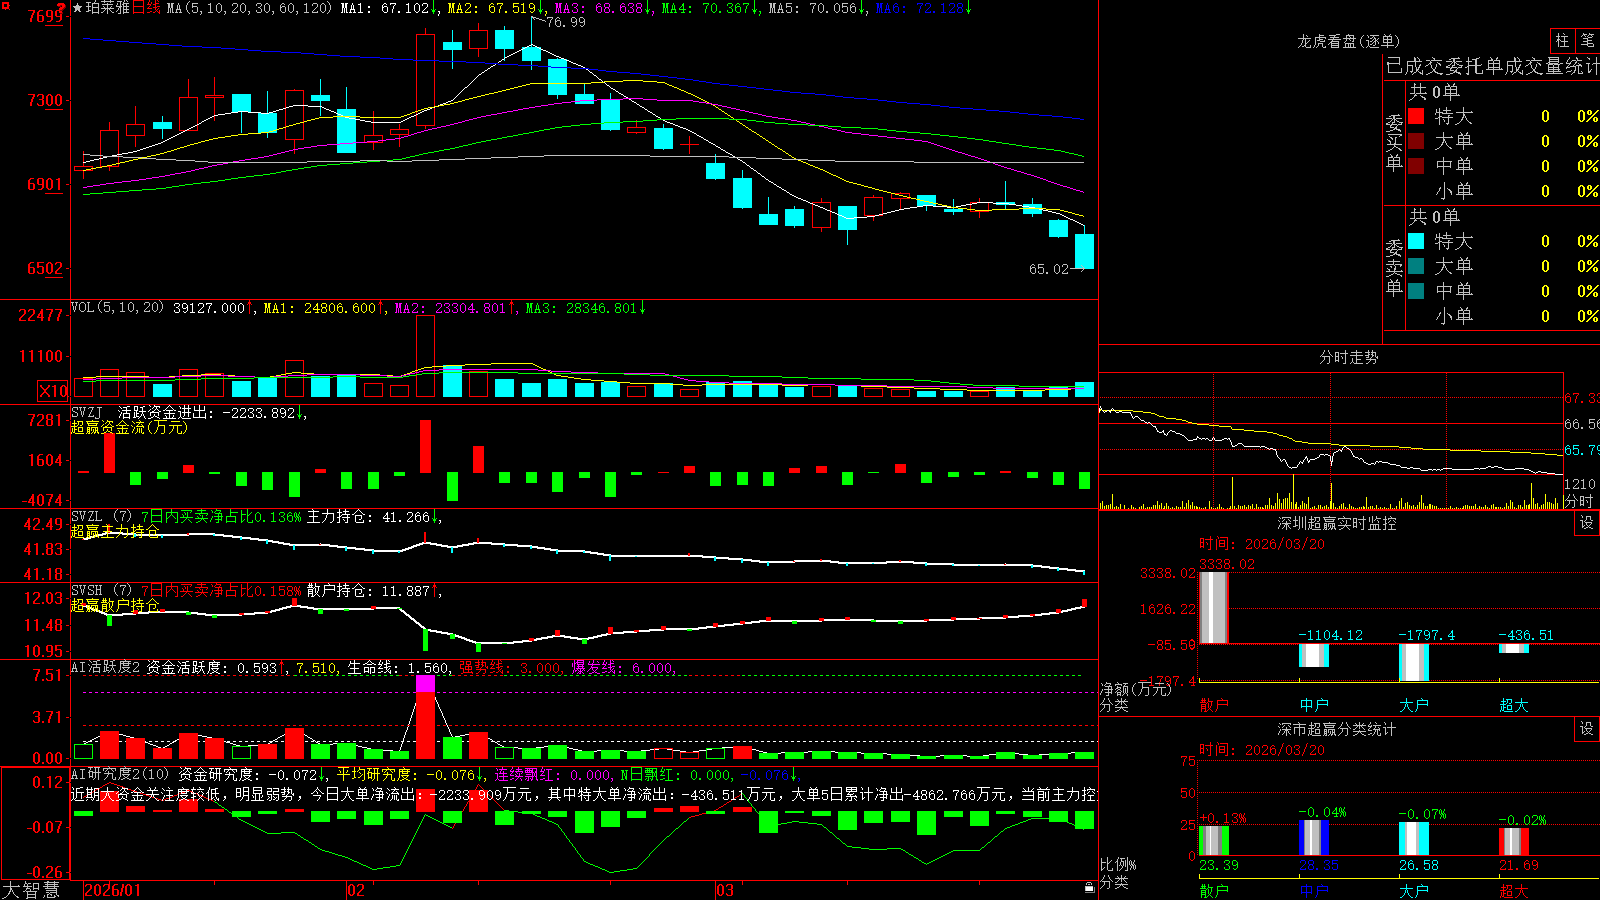Image resolution: width=1600 pixels, height=900 pixels.
Task: Click the 资金活跃度: 0.593 value
Action: [x=211, y=667]
